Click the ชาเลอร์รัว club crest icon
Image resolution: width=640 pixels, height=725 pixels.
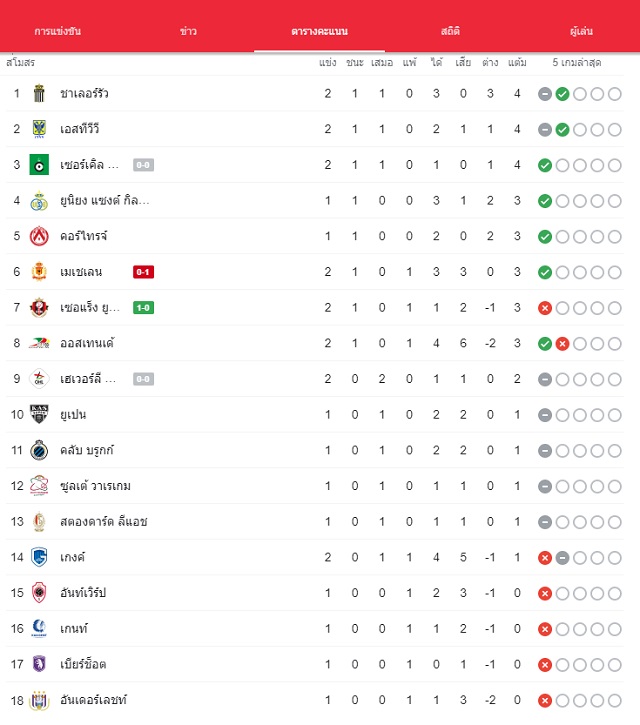tap(39, 93)
